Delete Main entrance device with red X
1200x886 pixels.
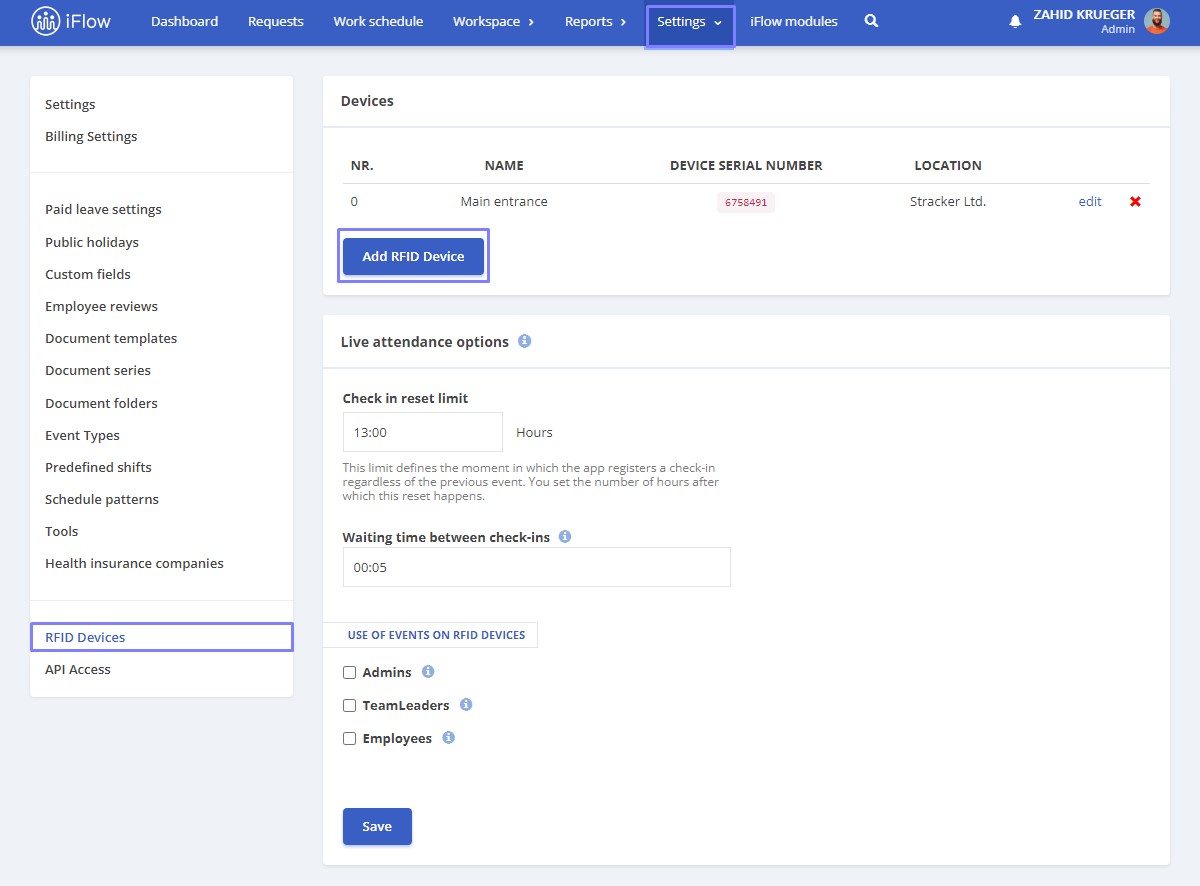point(1135,202)
